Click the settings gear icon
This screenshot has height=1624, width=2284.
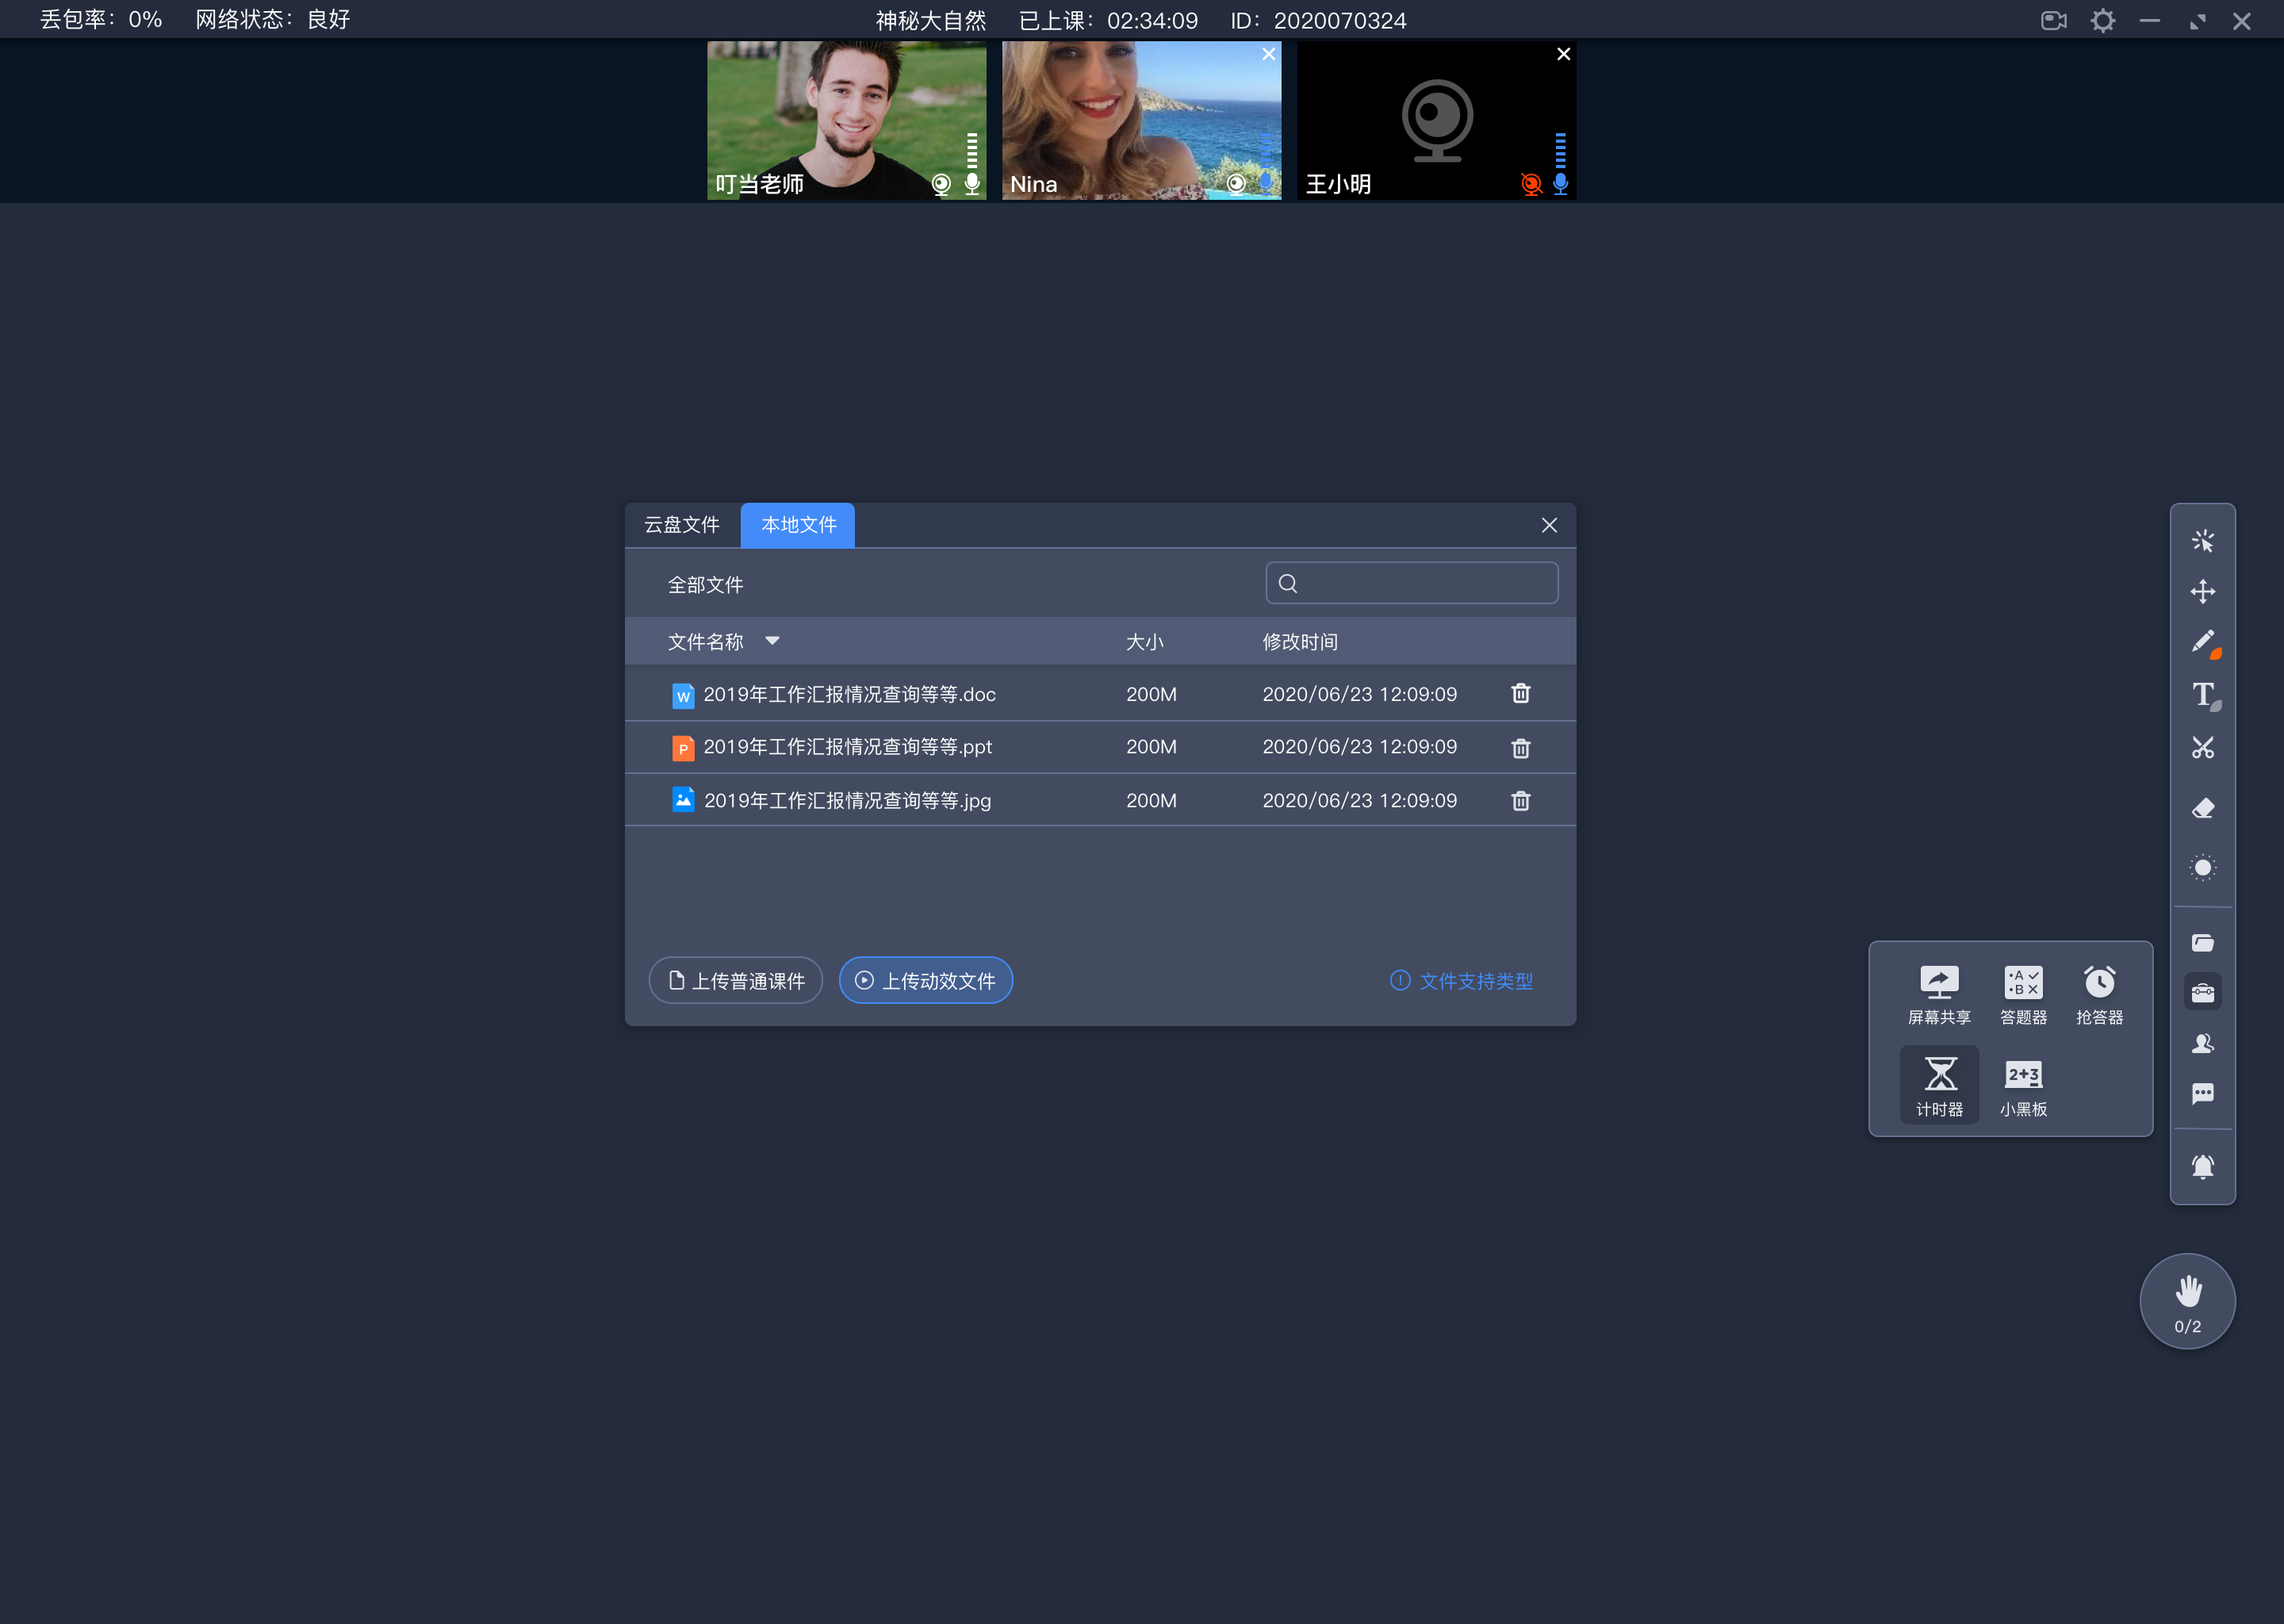click(2103, 19)
